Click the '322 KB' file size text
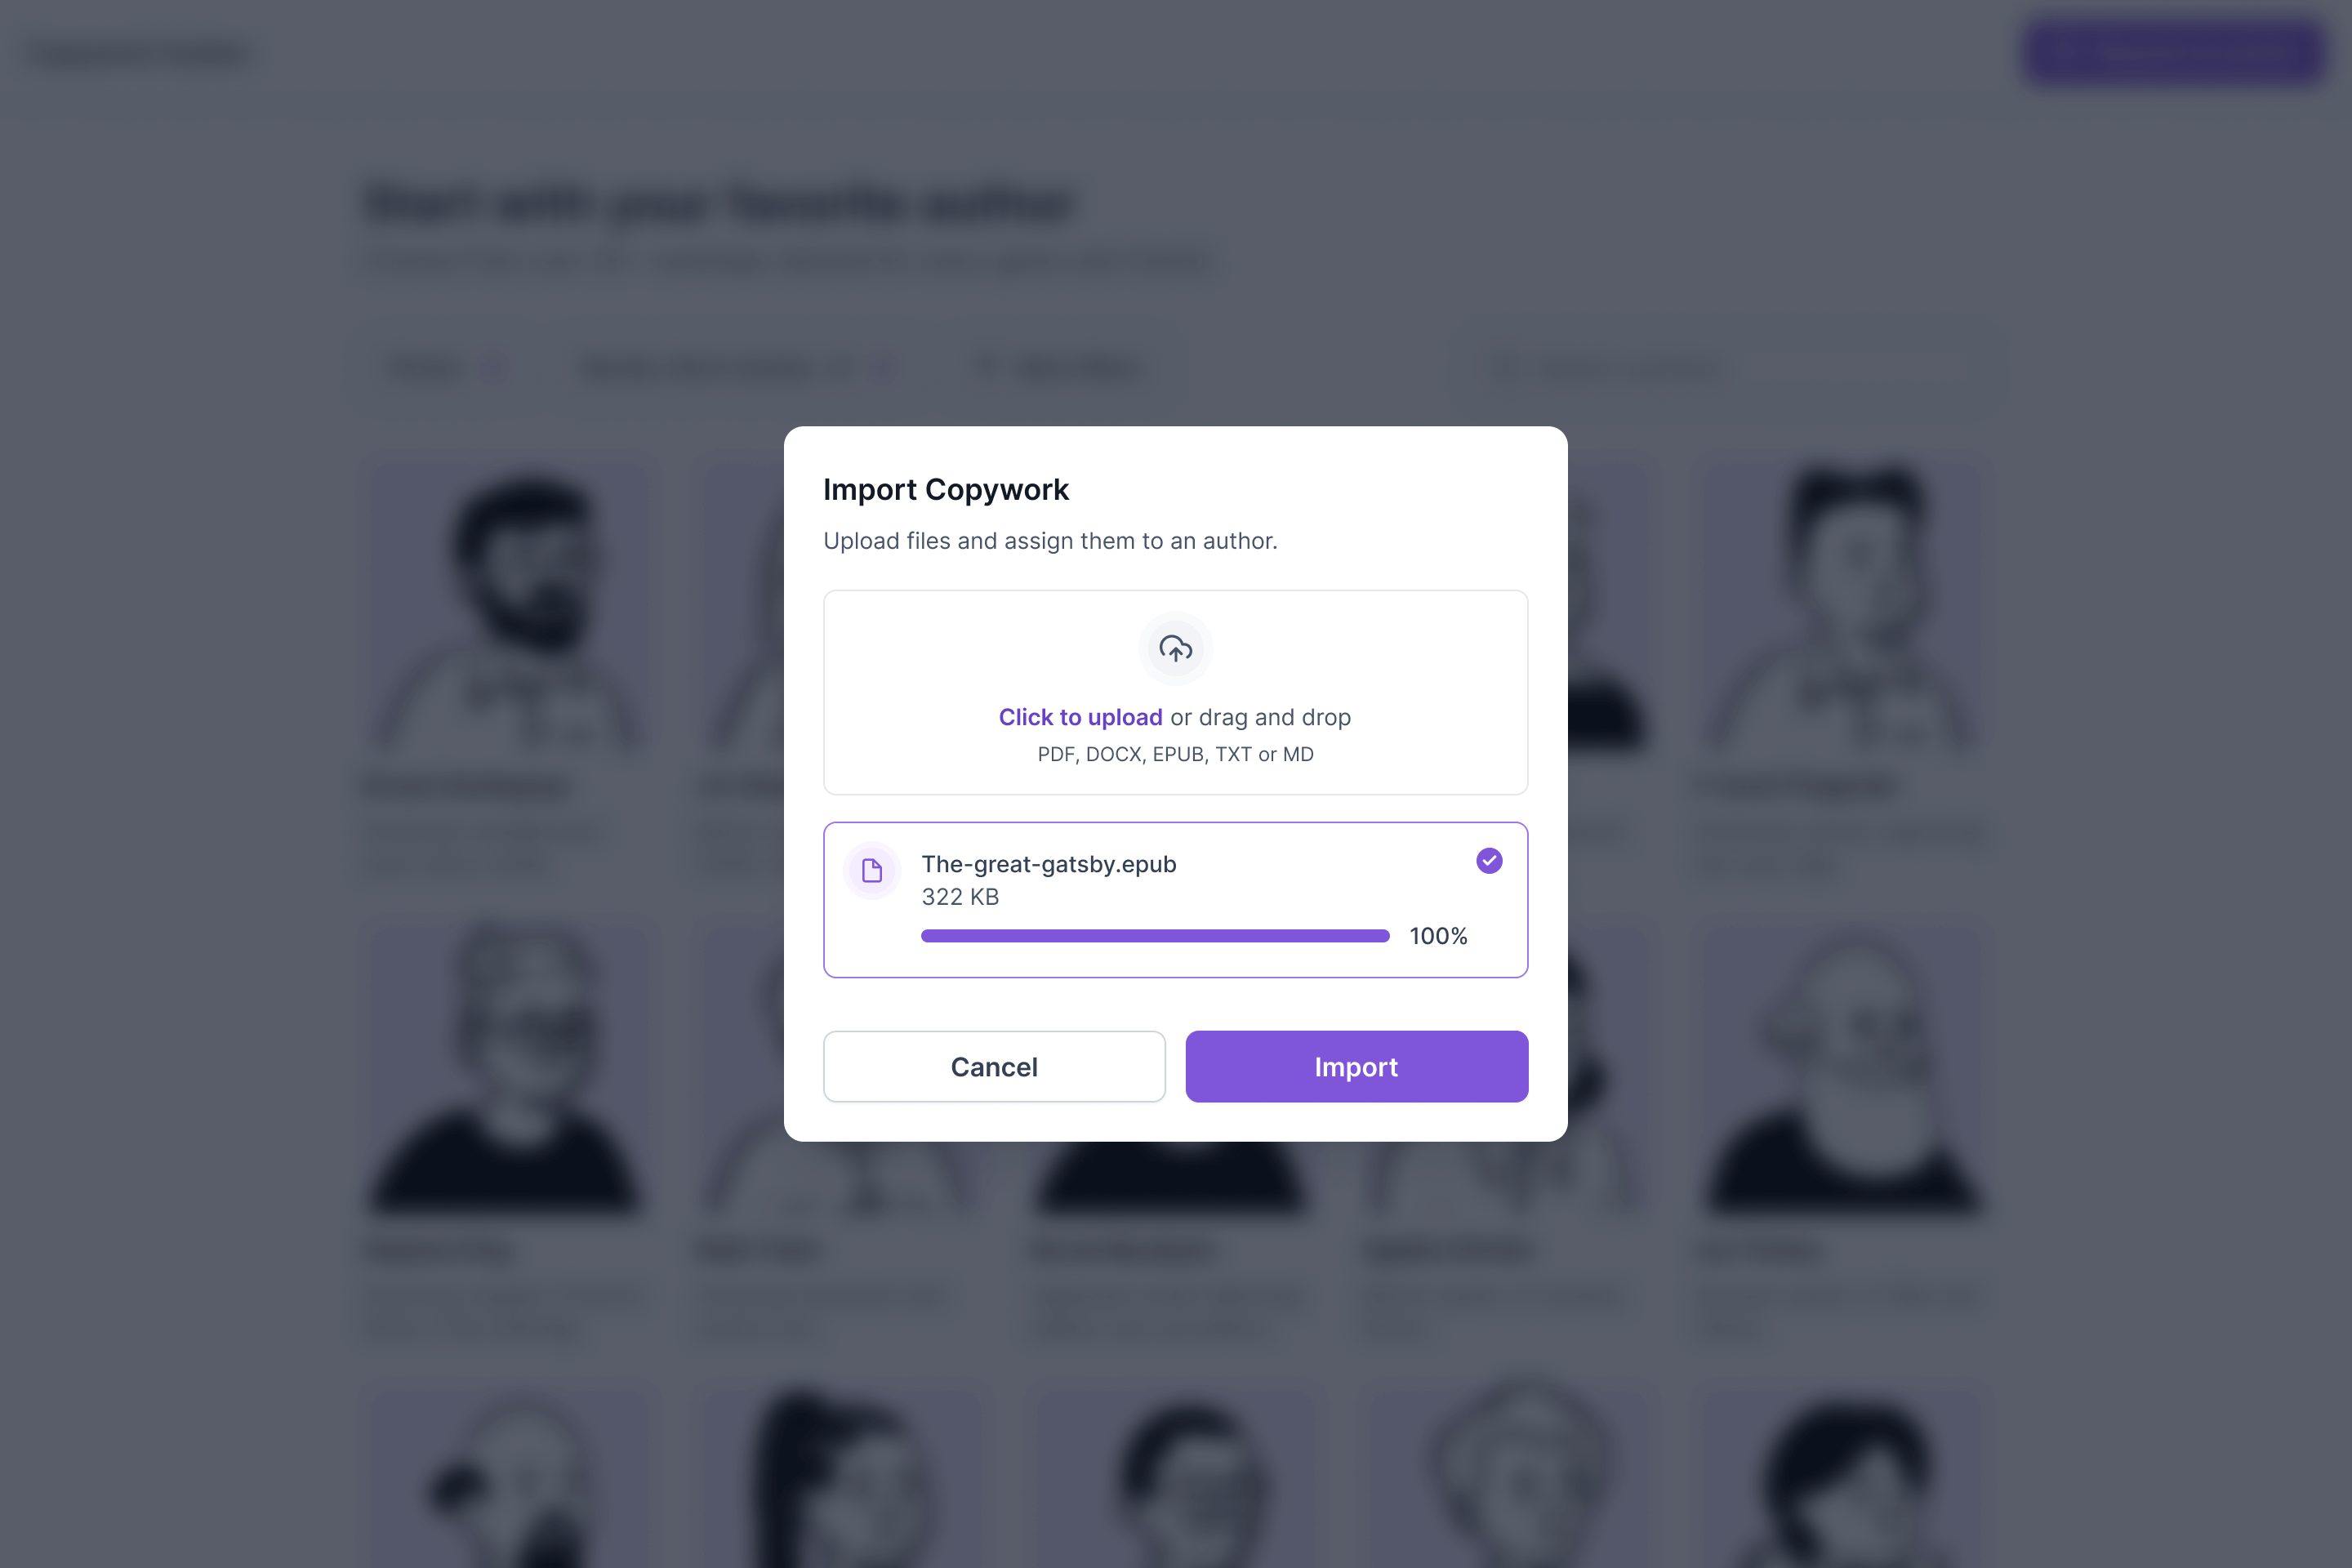 [960, 897]
